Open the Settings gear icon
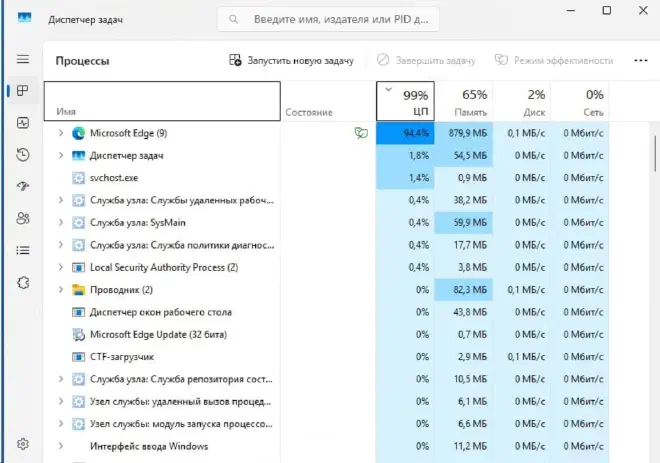660x463 pixels. (23, 444)
